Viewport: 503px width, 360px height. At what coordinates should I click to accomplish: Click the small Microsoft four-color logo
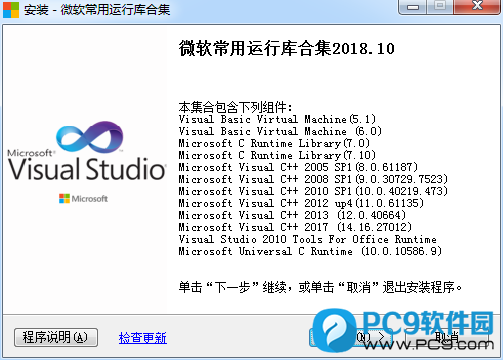pos(64,199)
